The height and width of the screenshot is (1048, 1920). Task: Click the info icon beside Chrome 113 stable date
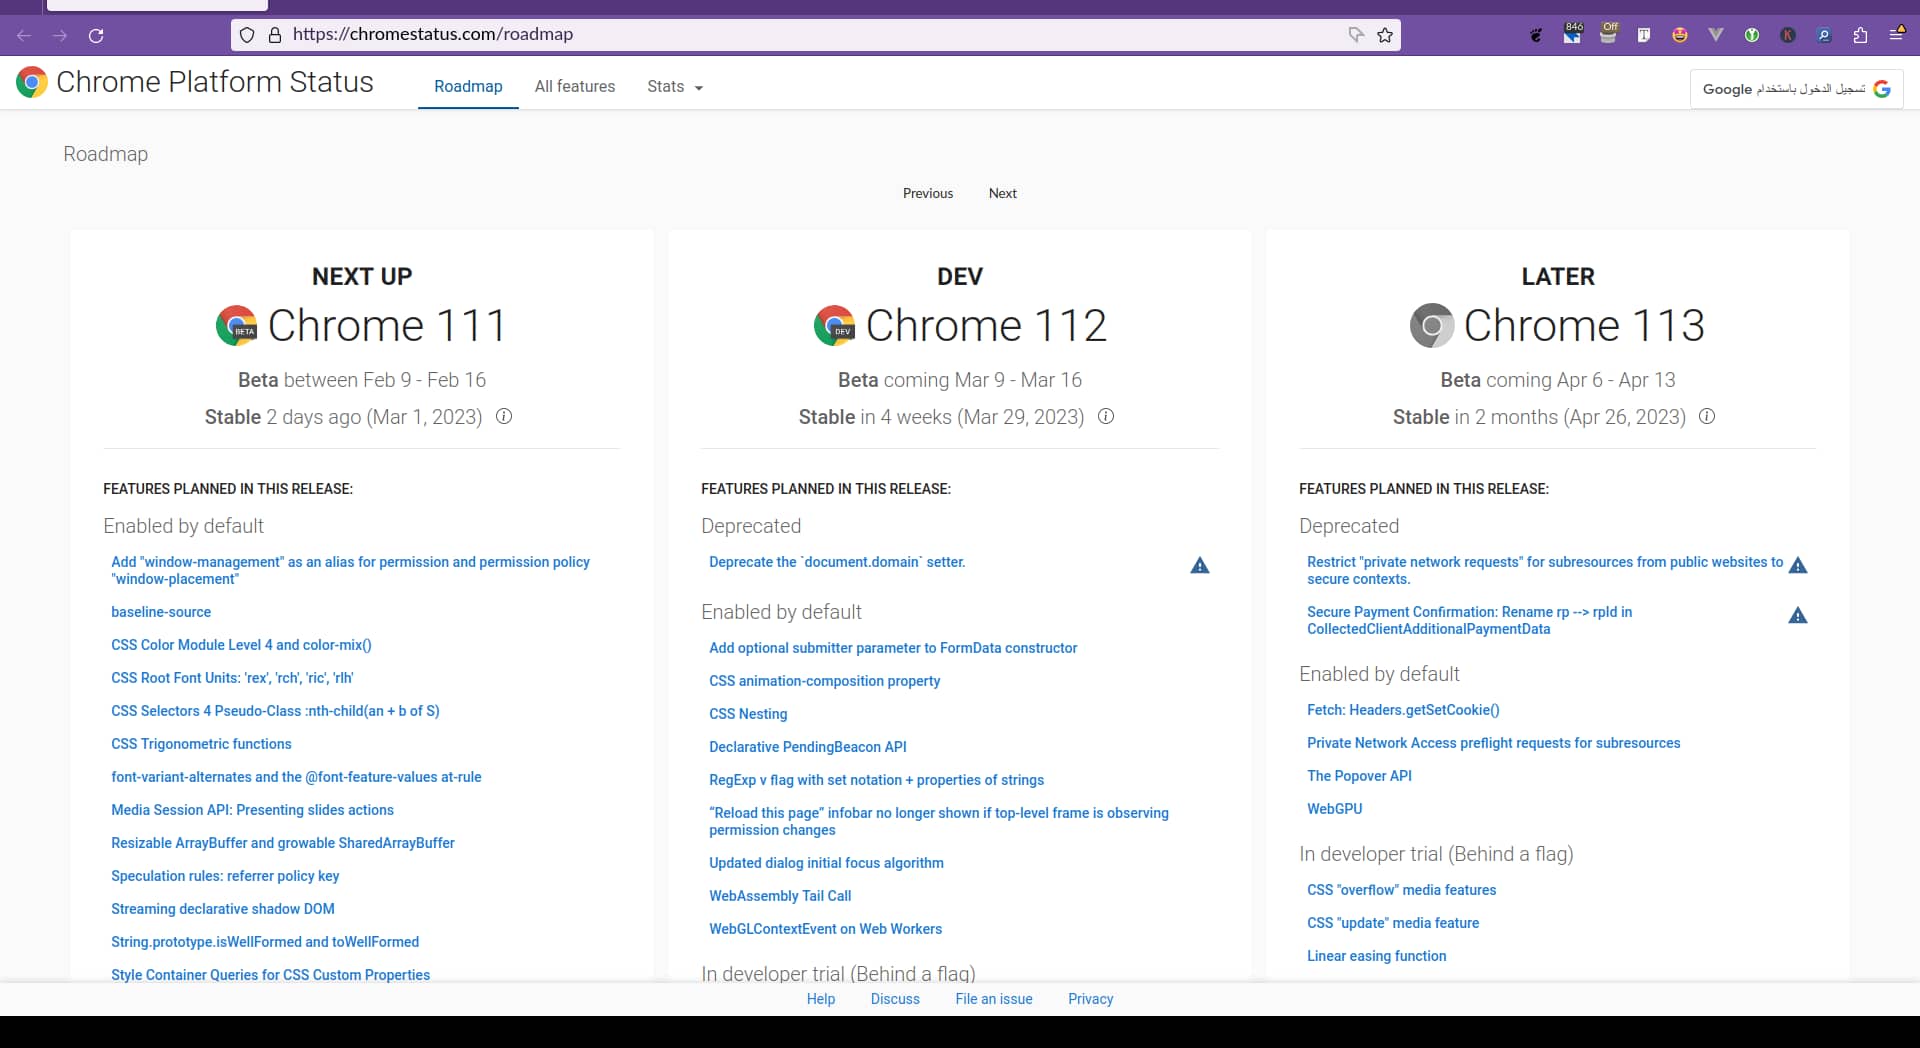tap(1707, 416)
